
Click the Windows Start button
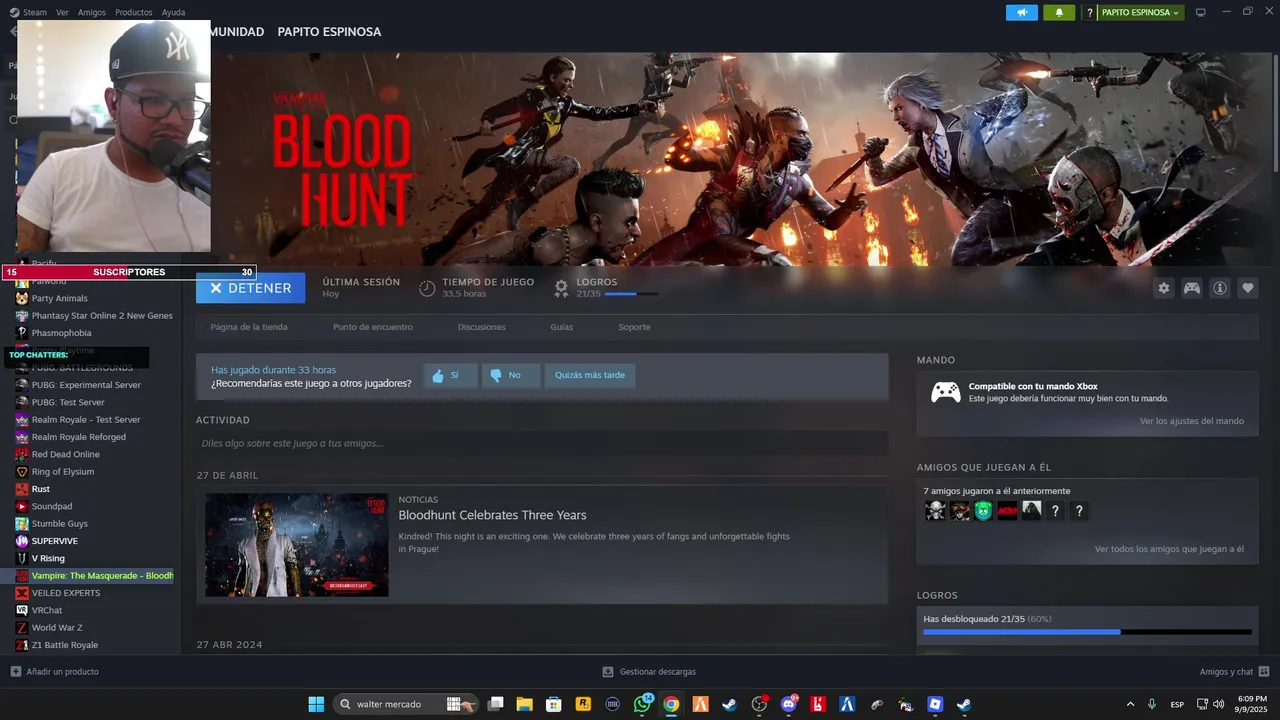point(316,704)
